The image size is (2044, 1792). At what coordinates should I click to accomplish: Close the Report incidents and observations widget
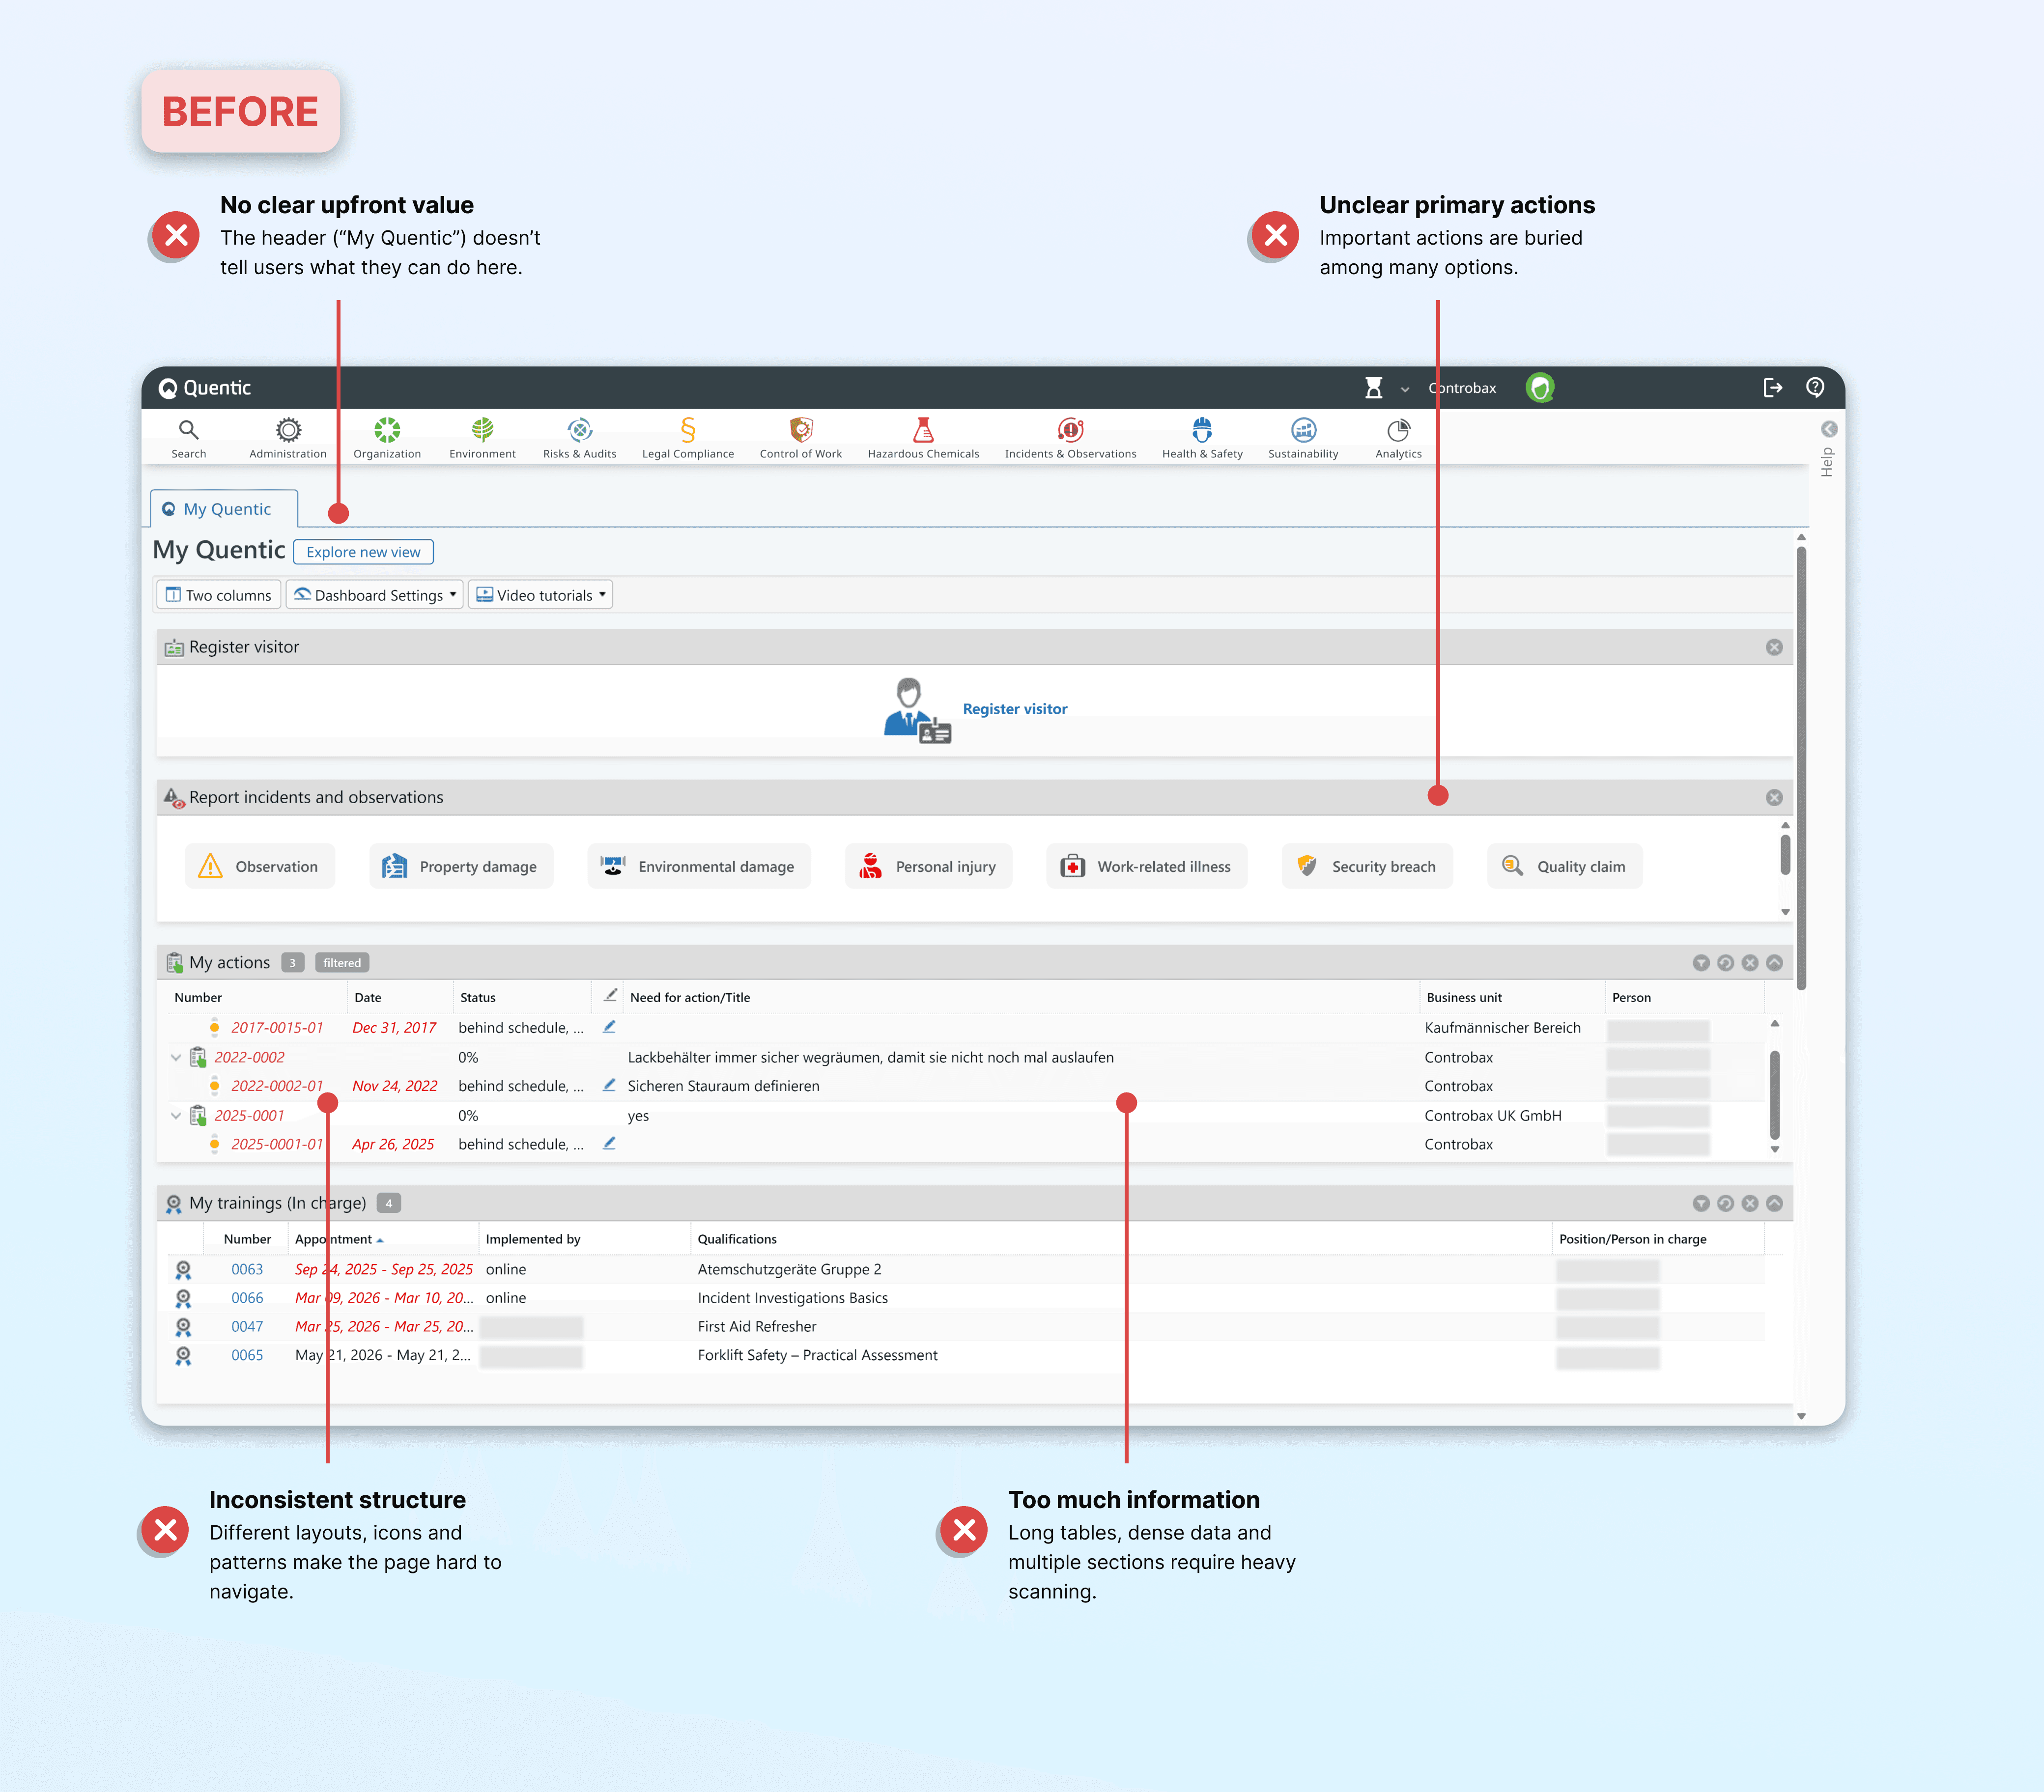point(1774,797)
